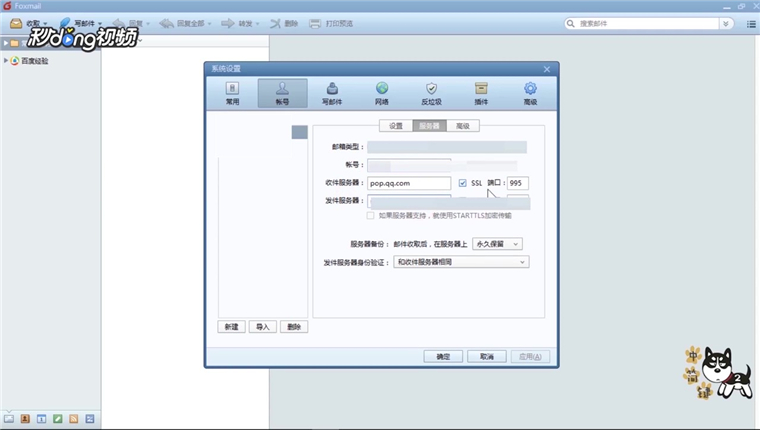760x430 pixels.
Task: Open the 反垃圾 settings category
Action: (x=431, y=94)
